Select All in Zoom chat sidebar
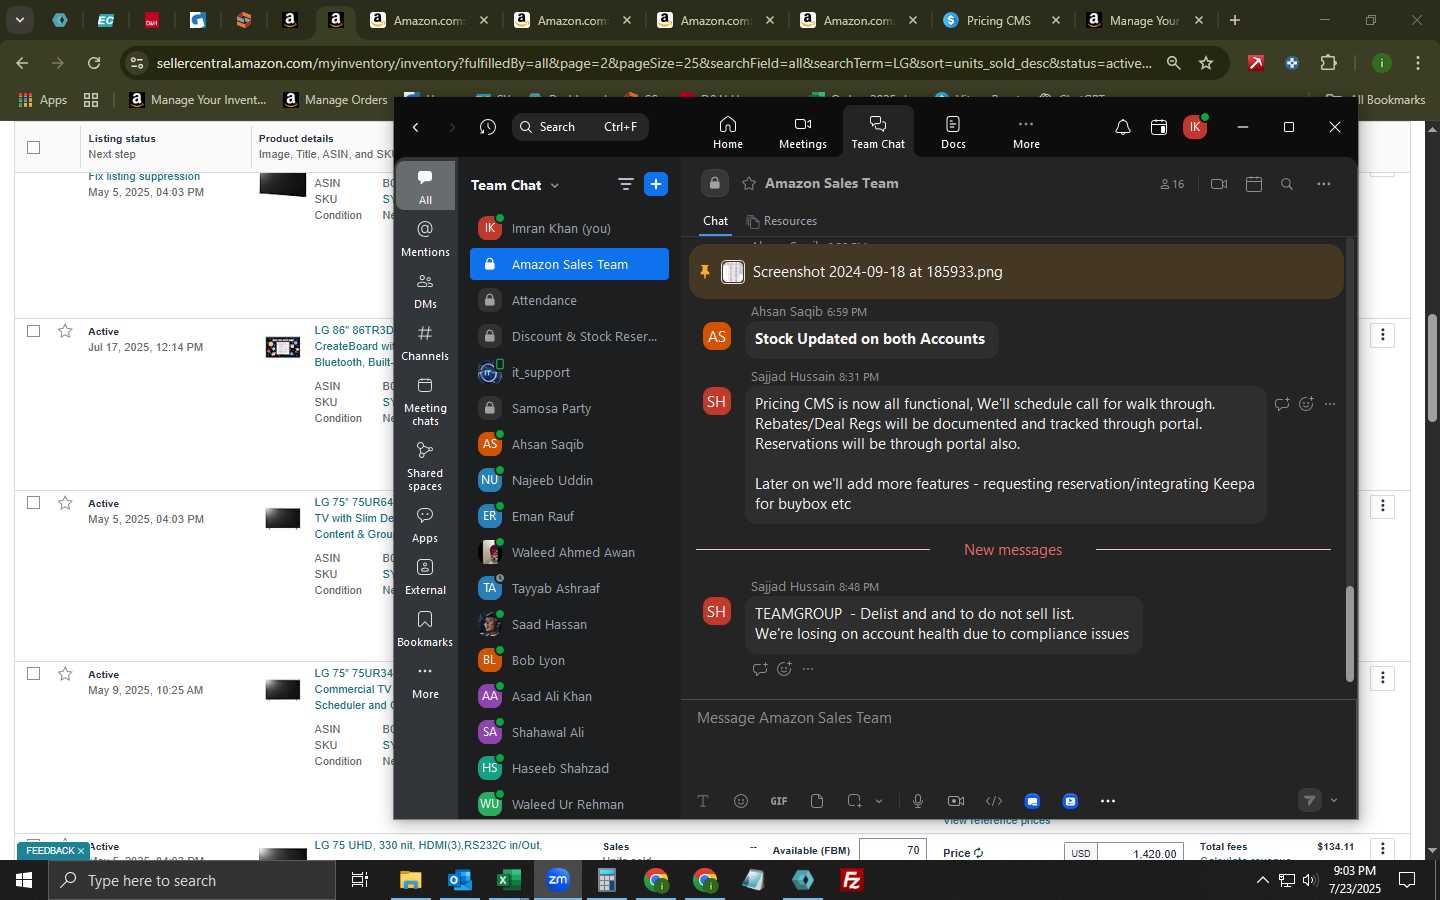Screen dimensions: 1440x900 tap(425, 187)
